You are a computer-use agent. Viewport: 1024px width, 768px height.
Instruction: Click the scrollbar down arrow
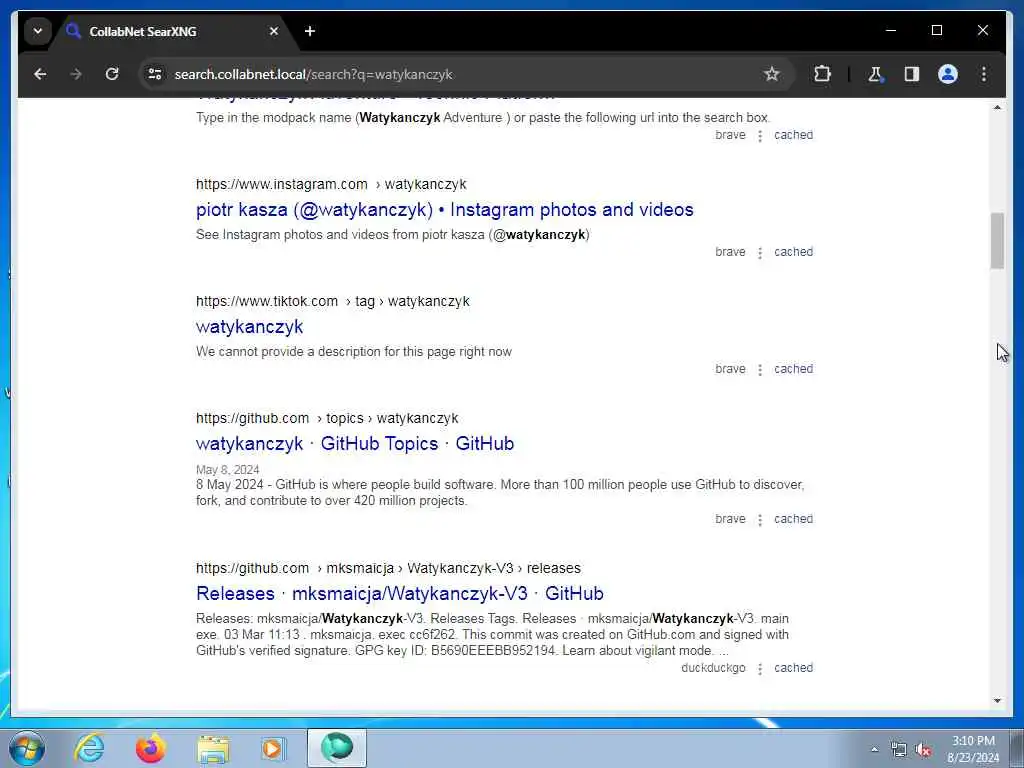997,701
